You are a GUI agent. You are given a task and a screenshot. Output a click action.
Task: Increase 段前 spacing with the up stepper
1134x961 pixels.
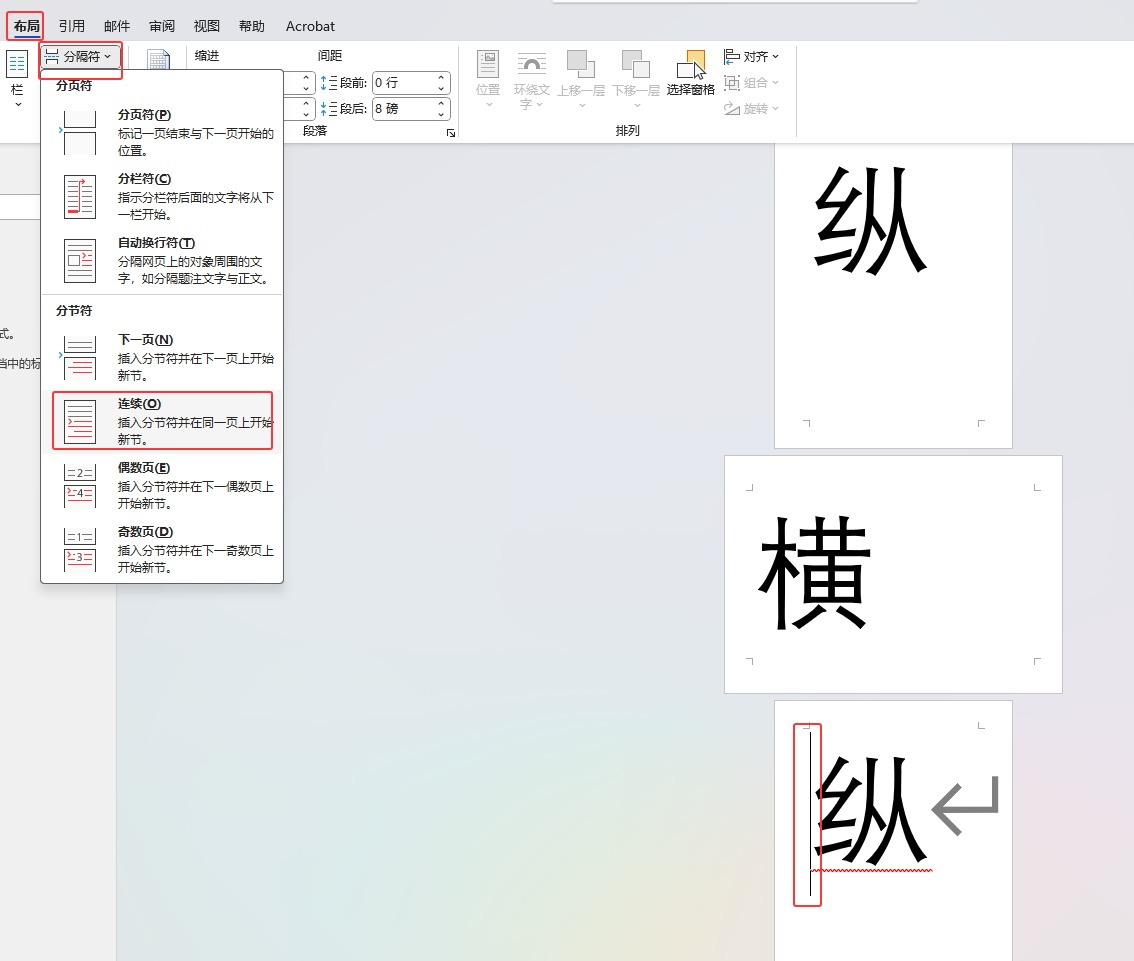click(440, 78)
